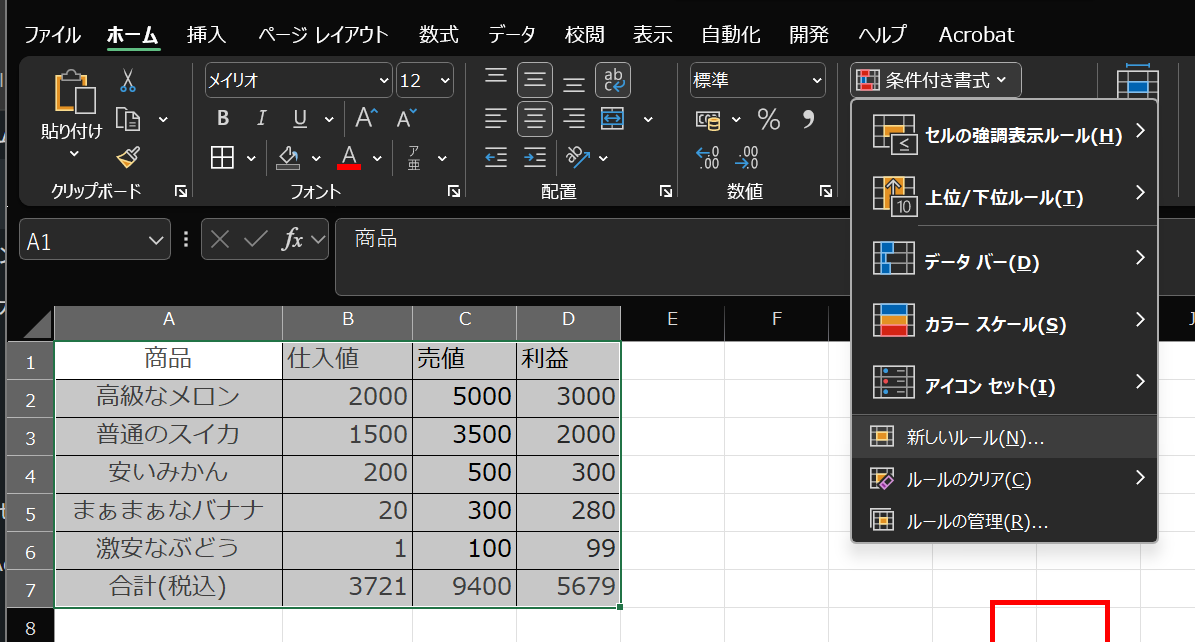Click the select-all corner of the sheet
This screenshot has height=642, width=1195.
click(x=30, y=323)
